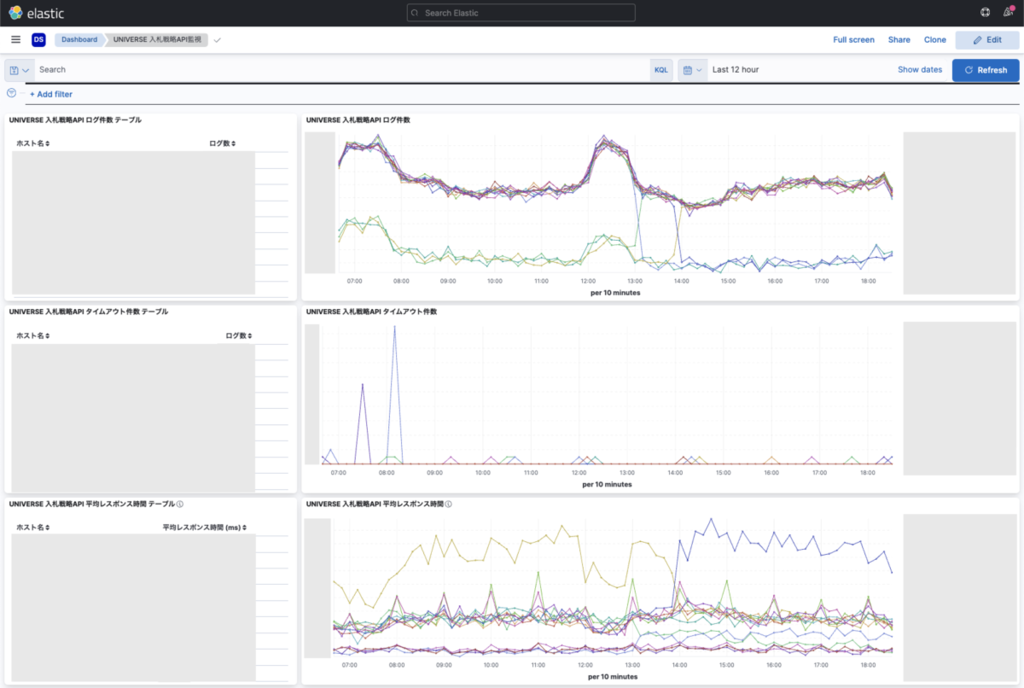Select Full screen mode
1024x688 pixels.
[x=854, y=40]
